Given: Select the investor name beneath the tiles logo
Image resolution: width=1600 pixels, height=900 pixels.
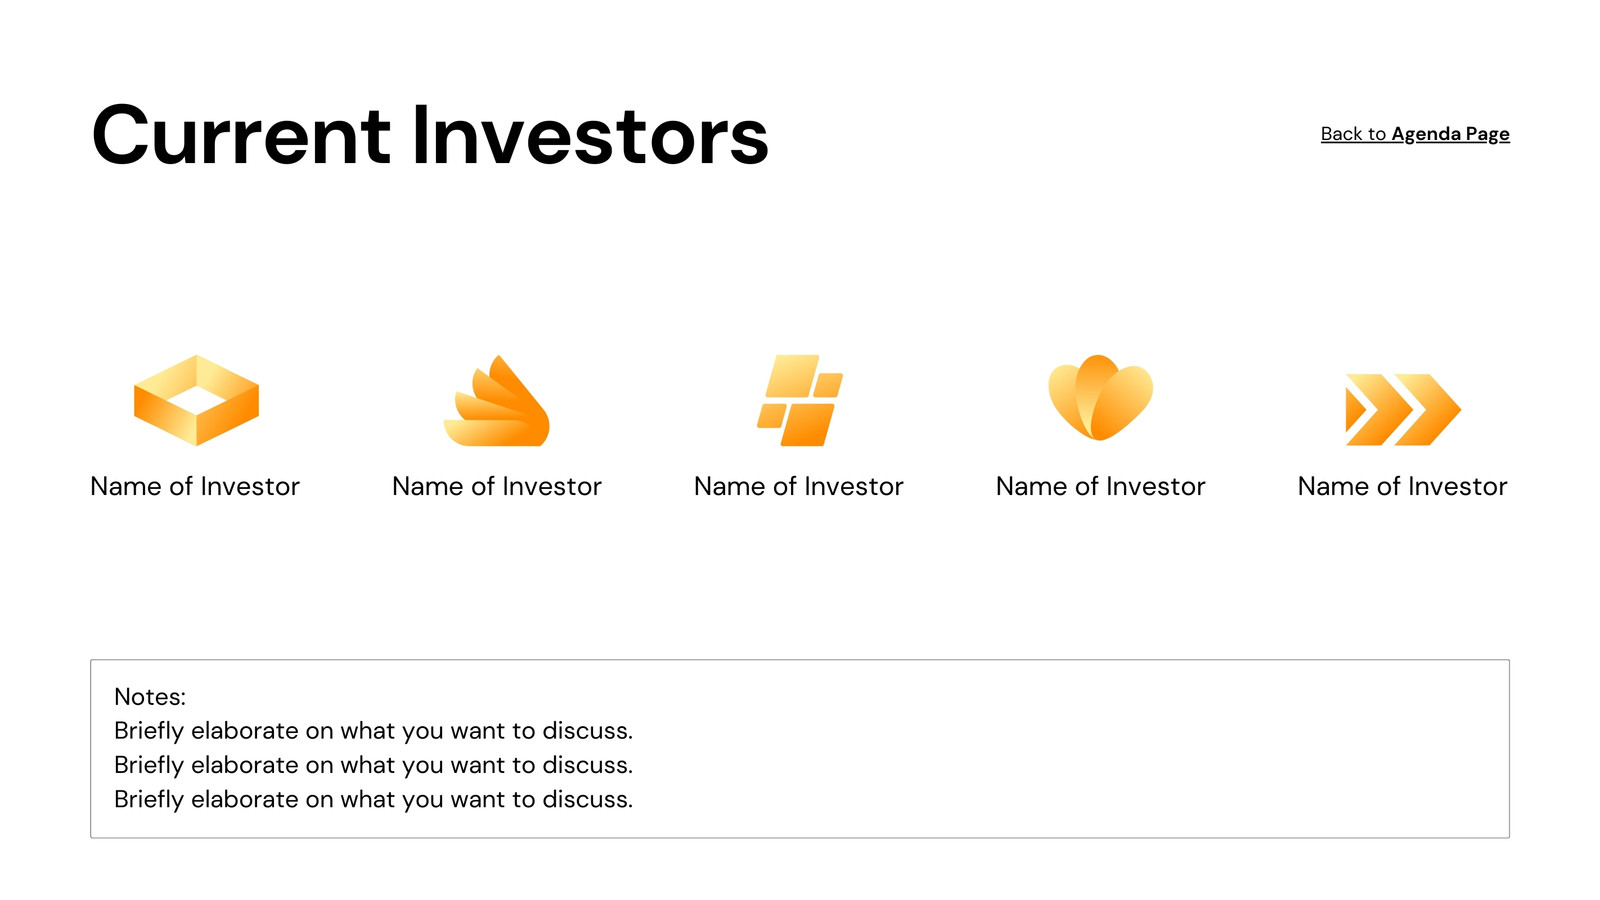Looking at the screenshot, I should [x=799, y=486].
